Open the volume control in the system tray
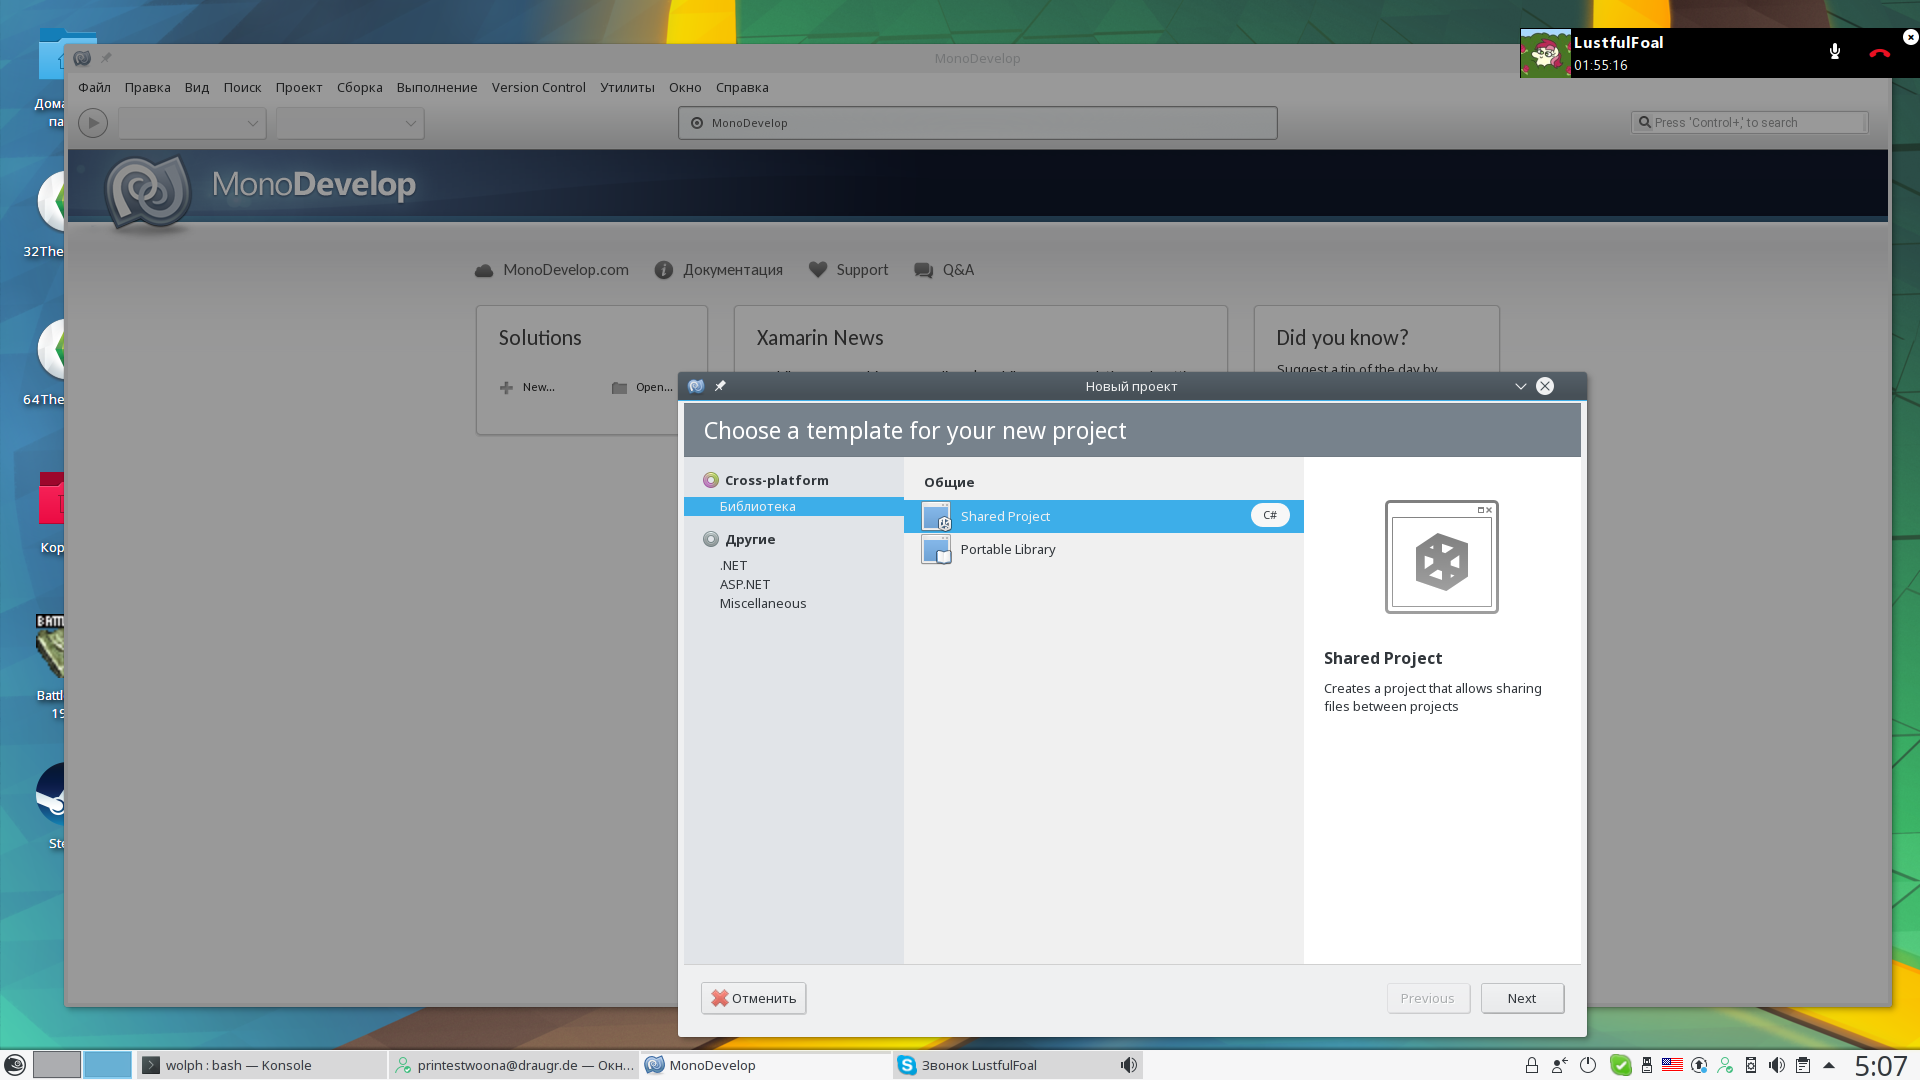This screenshot has height=1080, width=1920. (1777, 1065)
